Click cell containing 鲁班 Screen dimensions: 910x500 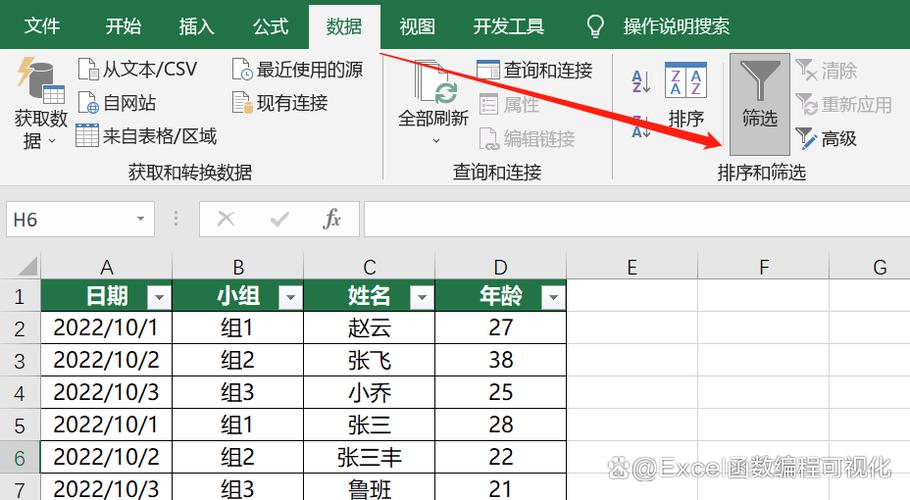[369, 488]
